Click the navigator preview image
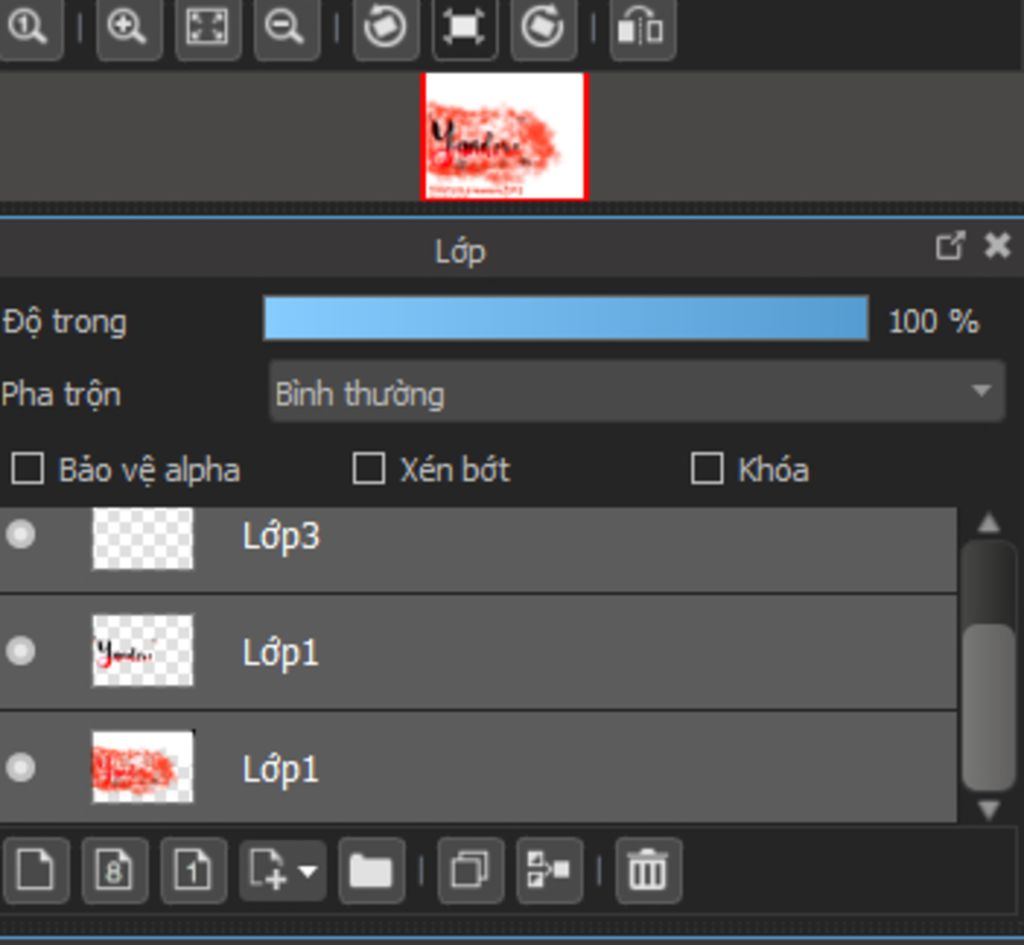Image resolution: width=1024 pixels, height=945 pixels. tap(505, 136)
